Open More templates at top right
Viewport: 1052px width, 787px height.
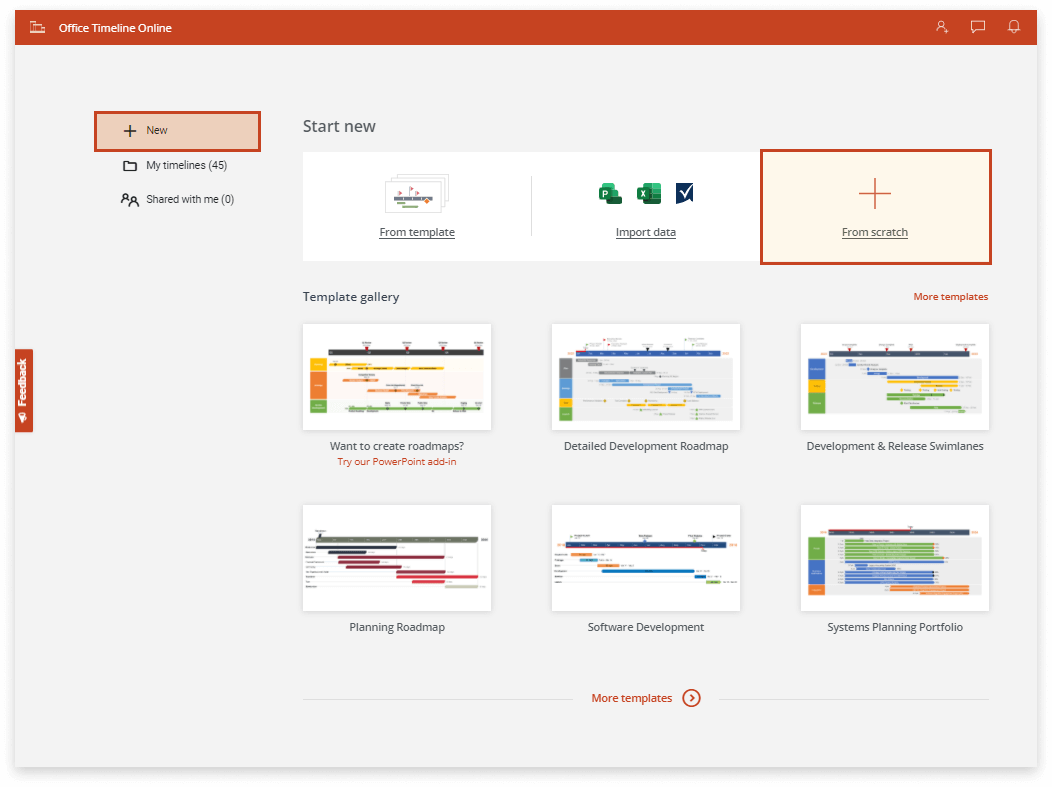point(950,296)
